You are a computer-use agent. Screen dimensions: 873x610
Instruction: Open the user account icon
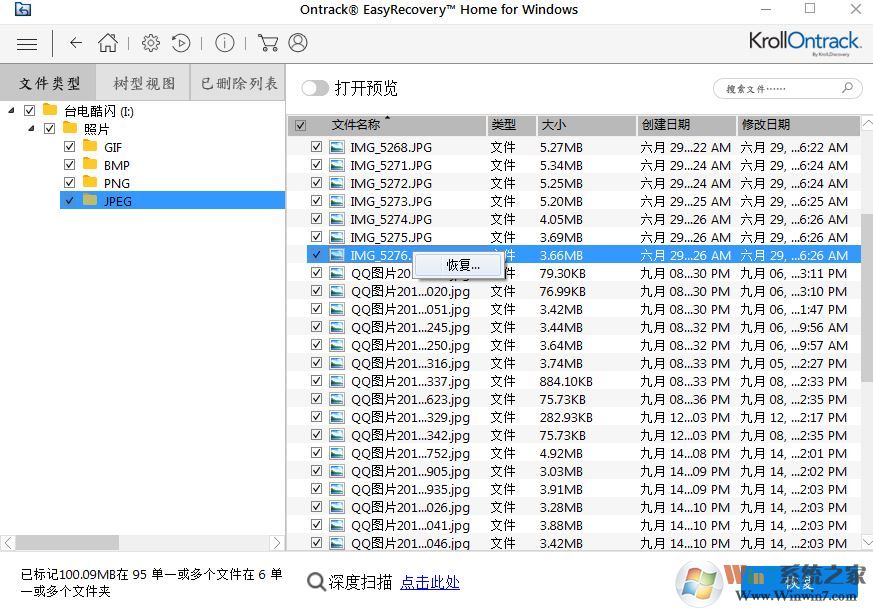(x=298, y=43)
